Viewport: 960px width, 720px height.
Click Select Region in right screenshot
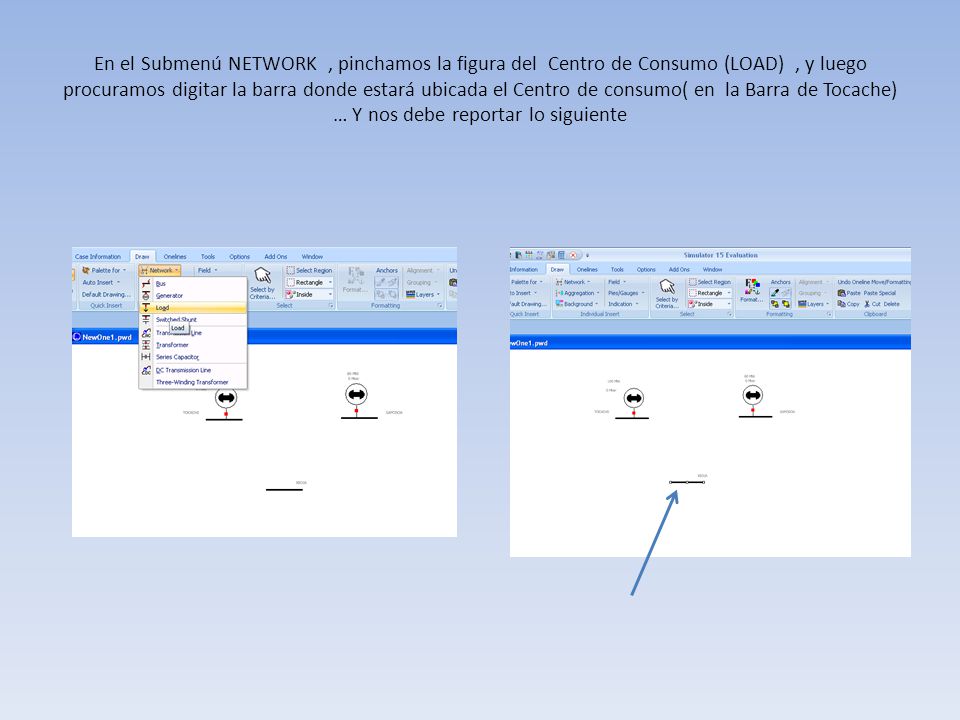[710, 282]
